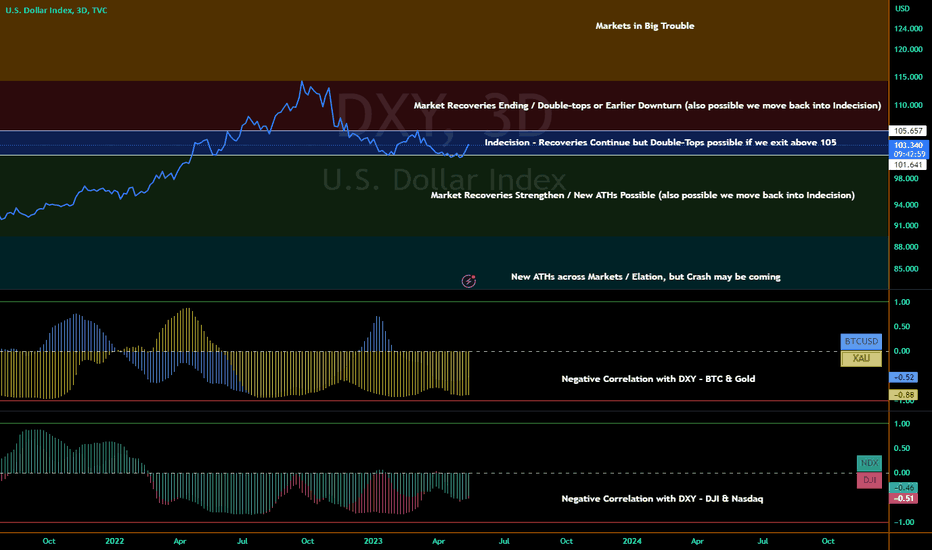Click 'Negative Correlation with DXY - DJI & Nasdaq' text
932x550 pixels.
pos(662,499)
